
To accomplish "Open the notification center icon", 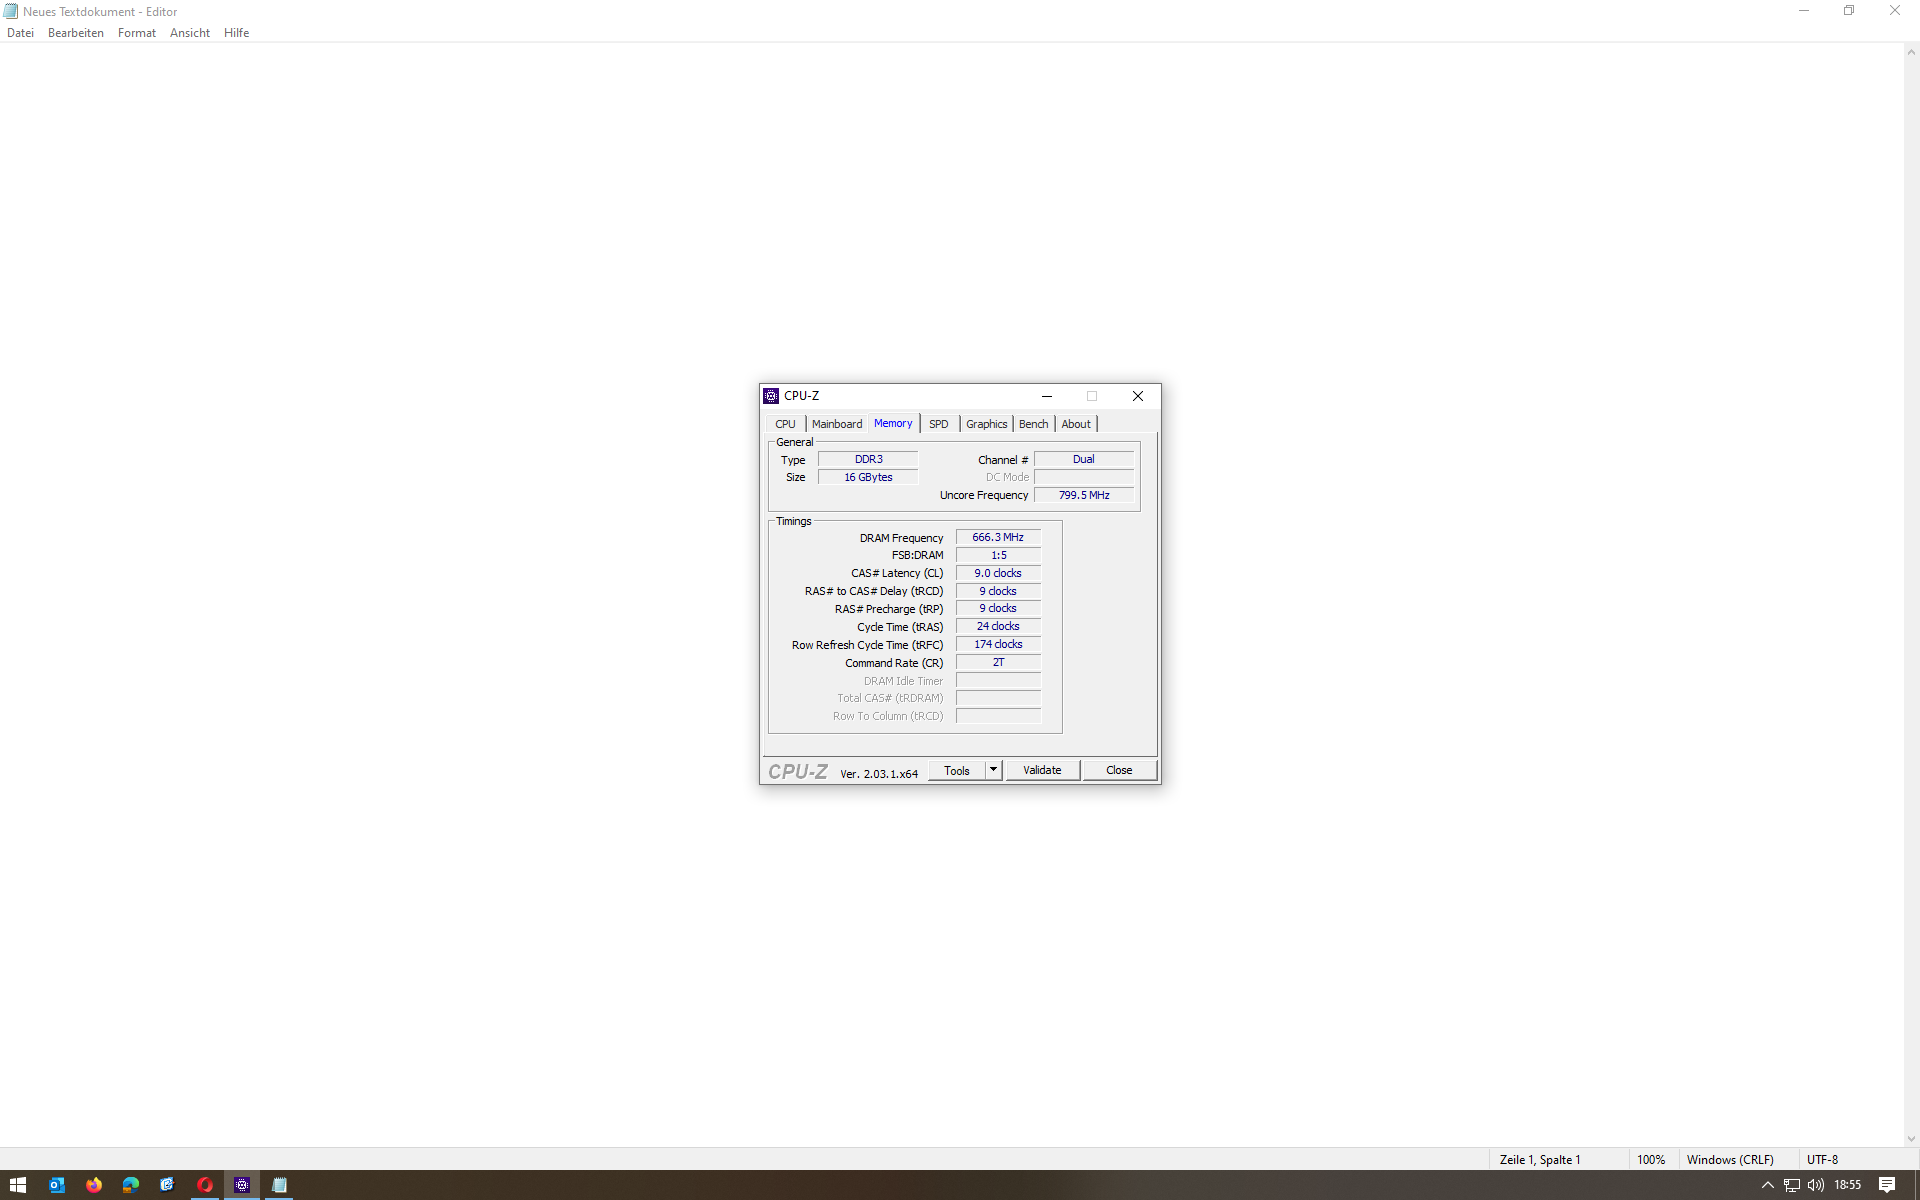I will pos(1887,1185).
